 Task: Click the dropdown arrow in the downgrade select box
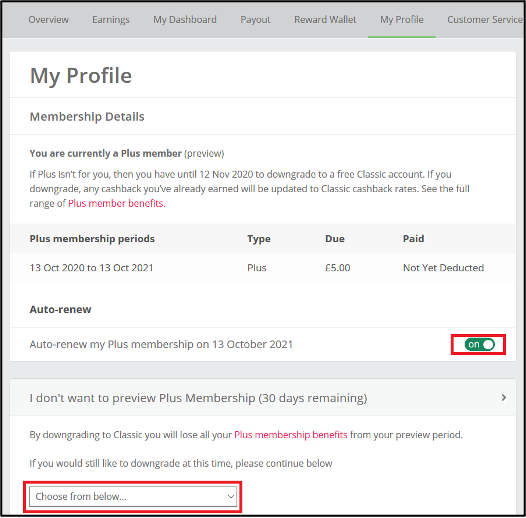[230, 496]
